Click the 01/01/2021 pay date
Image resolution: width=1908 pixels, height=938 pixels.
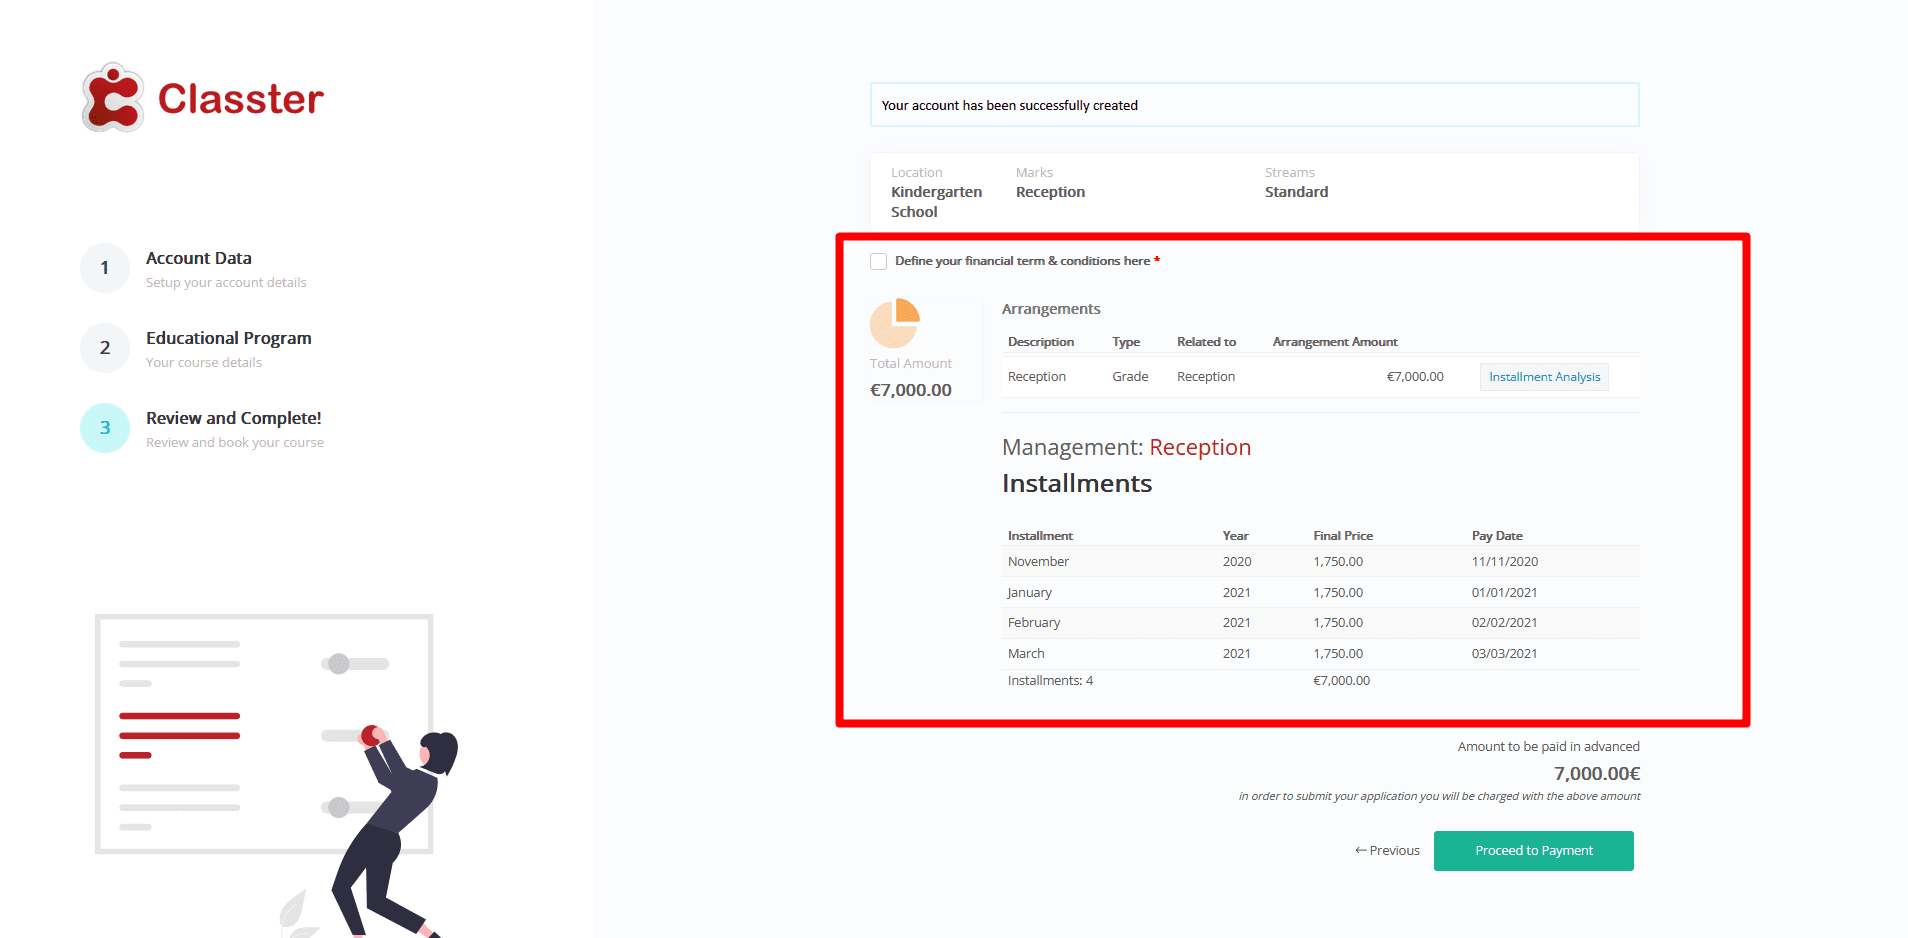tap(1505, 593)
